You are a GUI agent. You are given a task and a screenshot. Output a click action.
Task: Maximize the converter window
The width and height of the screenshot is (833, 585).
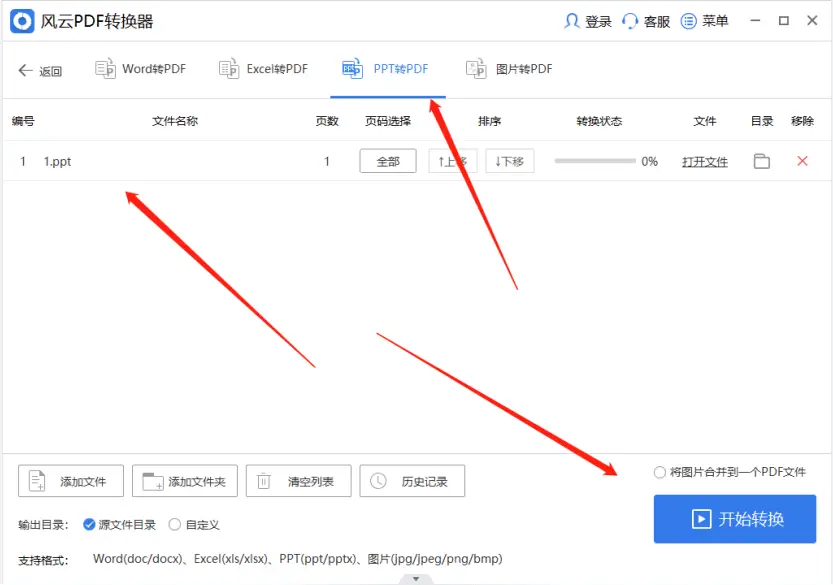coord(784,21)
